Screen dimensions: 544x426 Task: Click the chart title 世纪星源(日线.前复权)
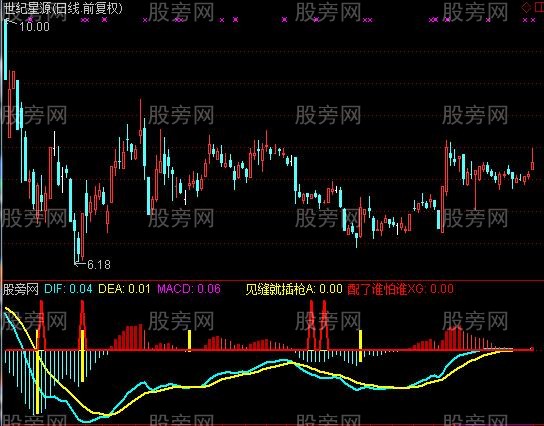pos(63,8)
